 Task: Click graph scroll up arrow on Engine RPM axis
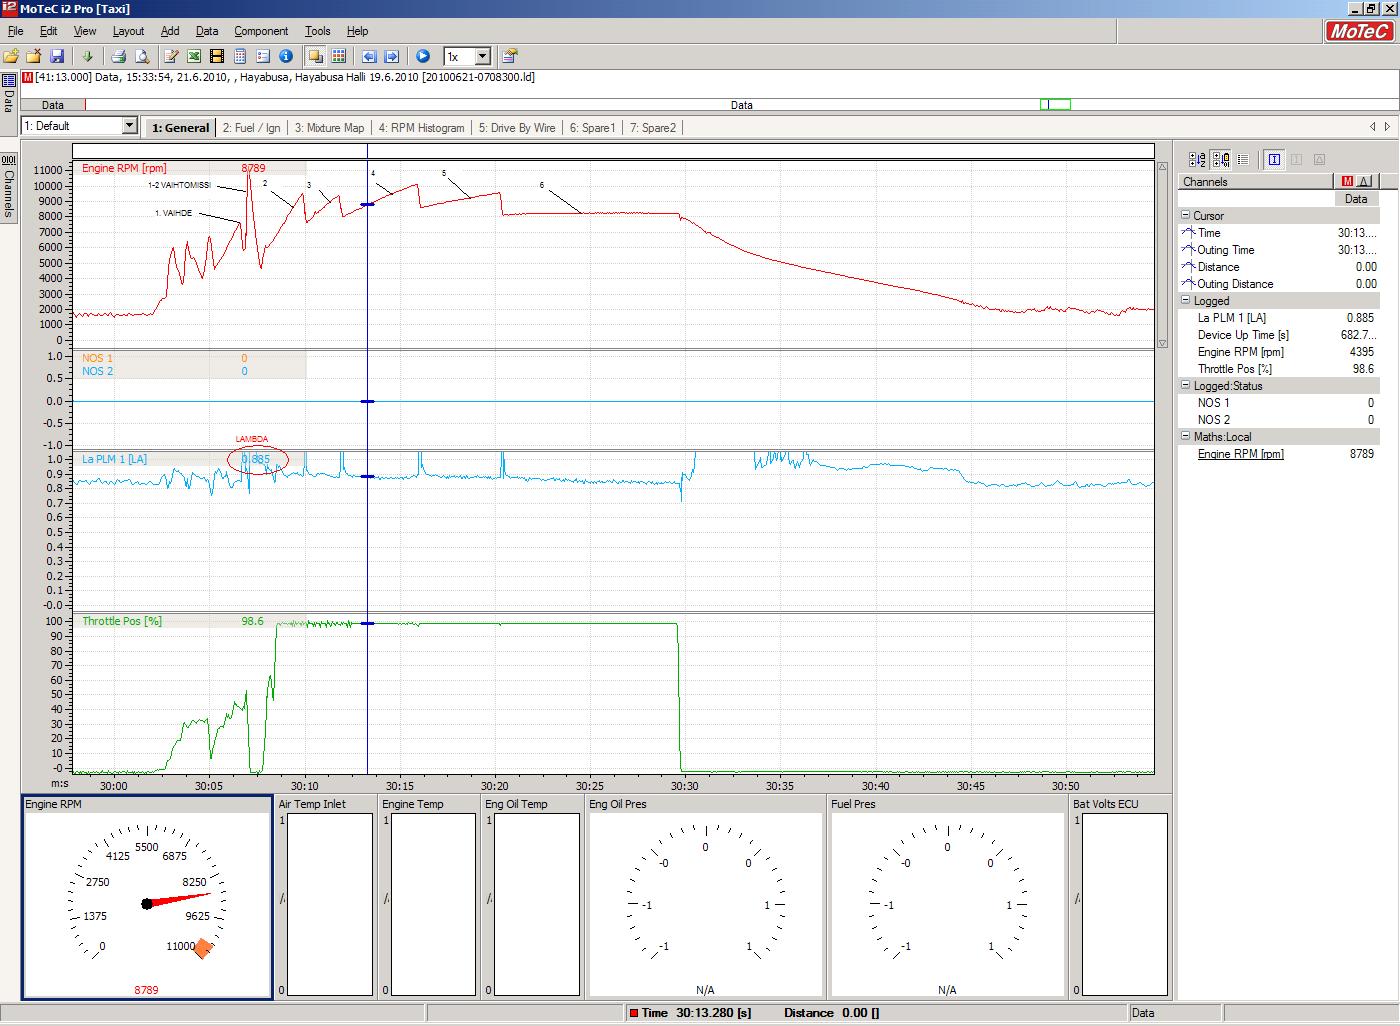click(x=1162, y=167)
